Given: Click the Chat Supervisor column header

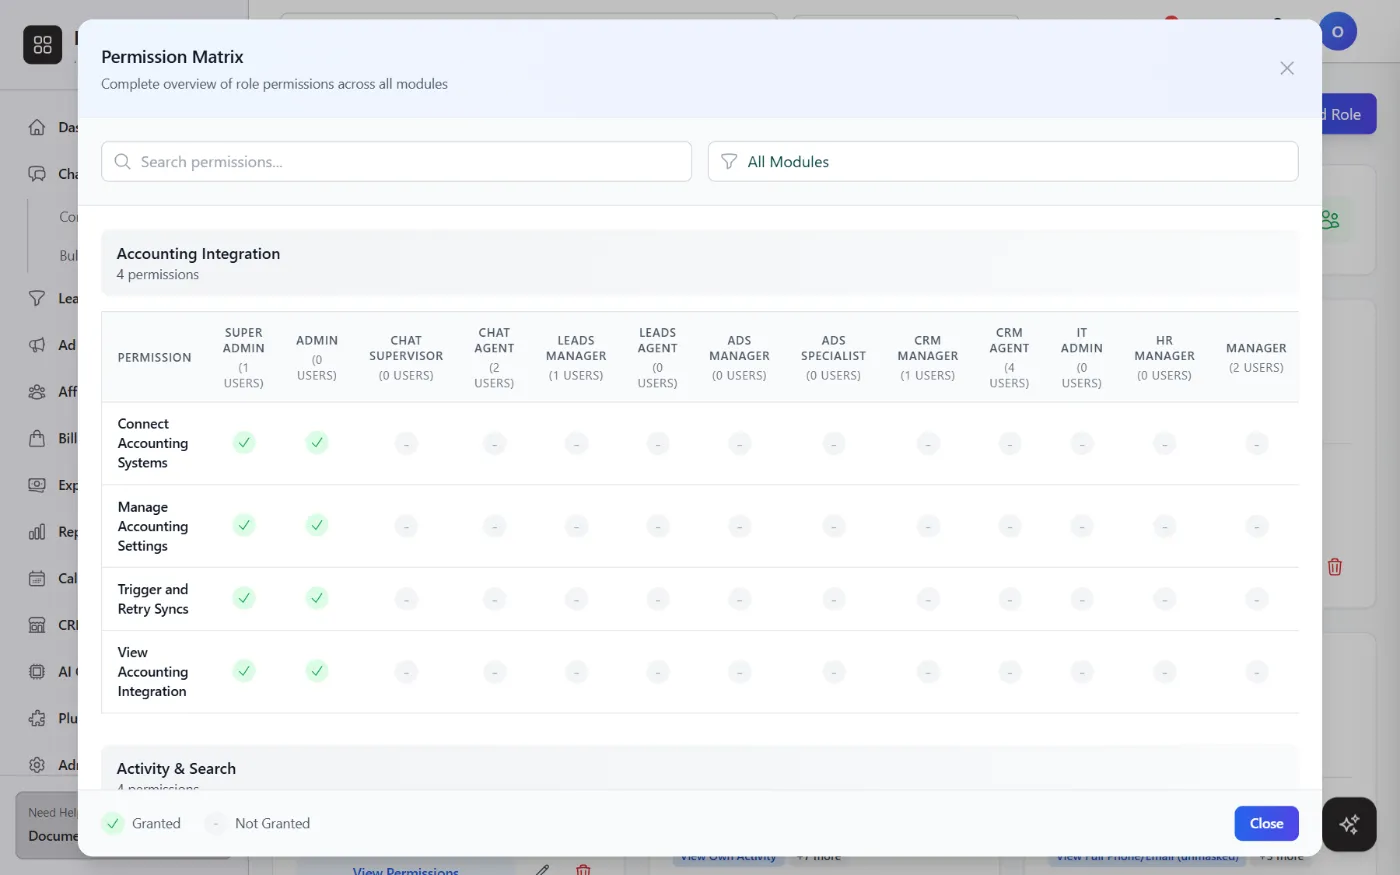Looking at the screenshot, I should [406, 357].
